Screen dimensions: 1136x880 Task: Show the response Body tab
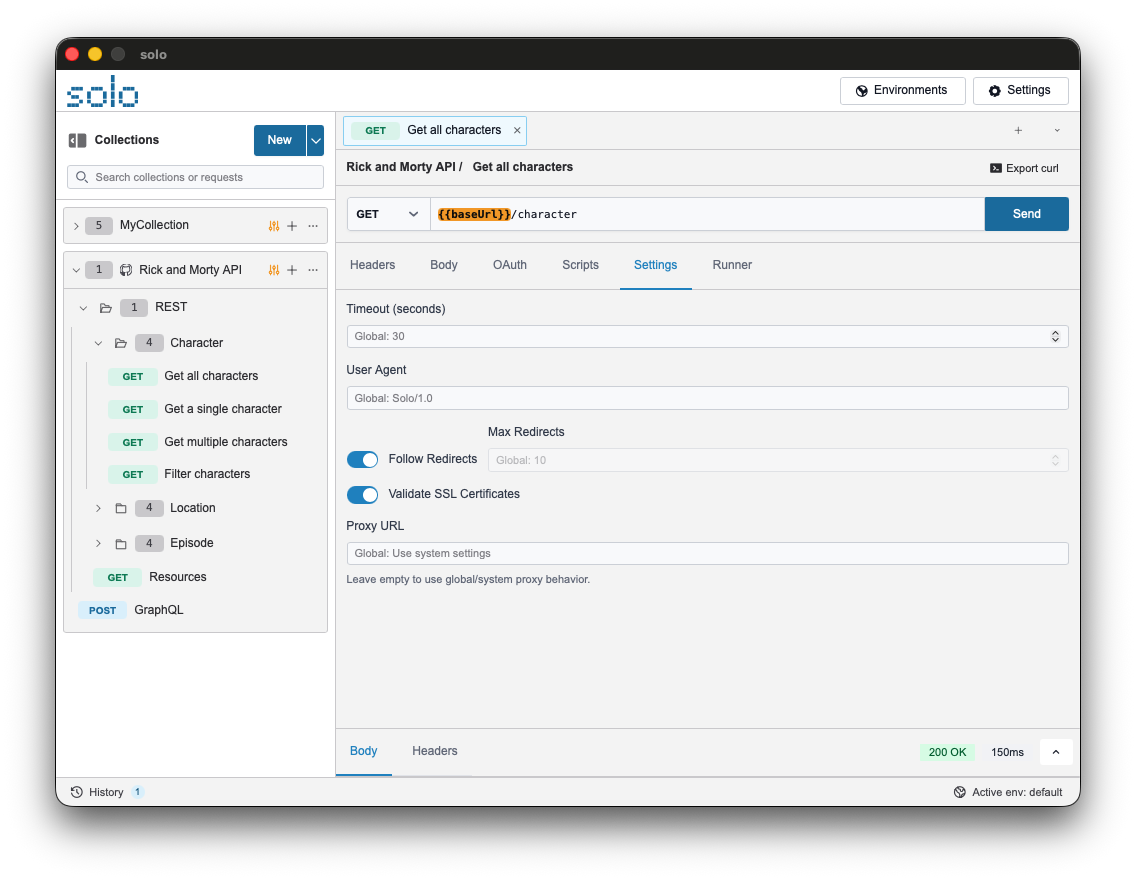(x=364, y=751)
